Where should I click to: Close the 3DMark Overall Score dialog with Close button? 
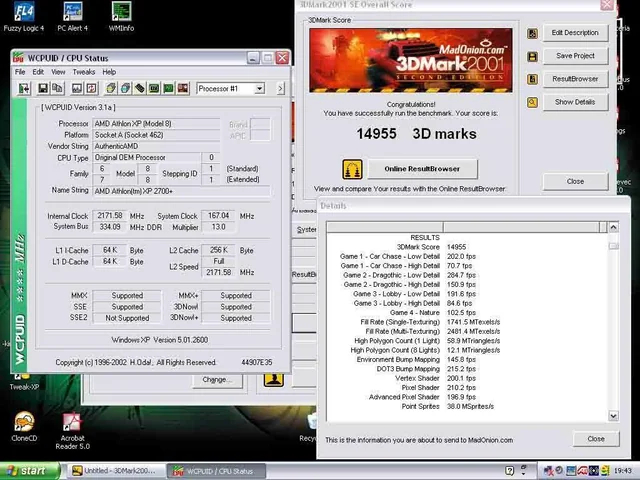pos(575,181)
